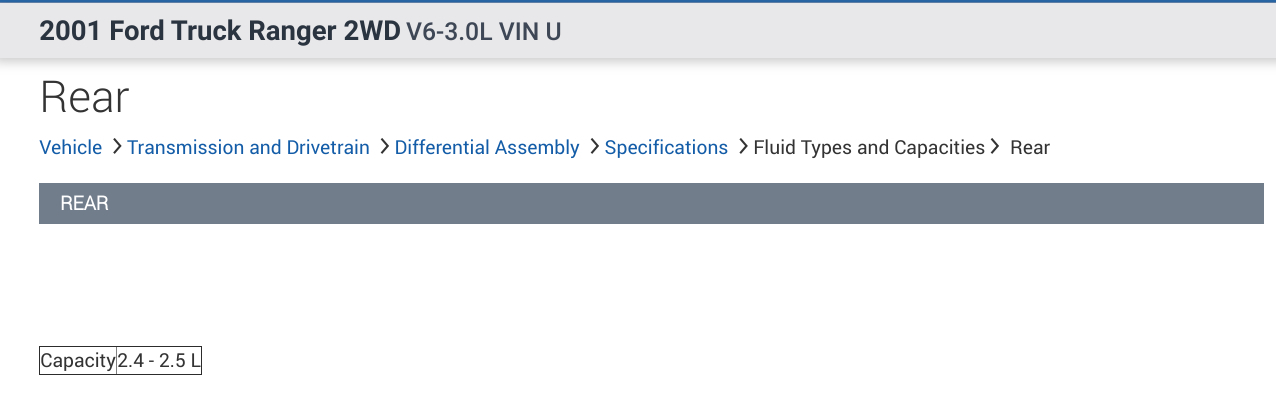Click chevron following Specifications breadcrumb

[743, 147]
